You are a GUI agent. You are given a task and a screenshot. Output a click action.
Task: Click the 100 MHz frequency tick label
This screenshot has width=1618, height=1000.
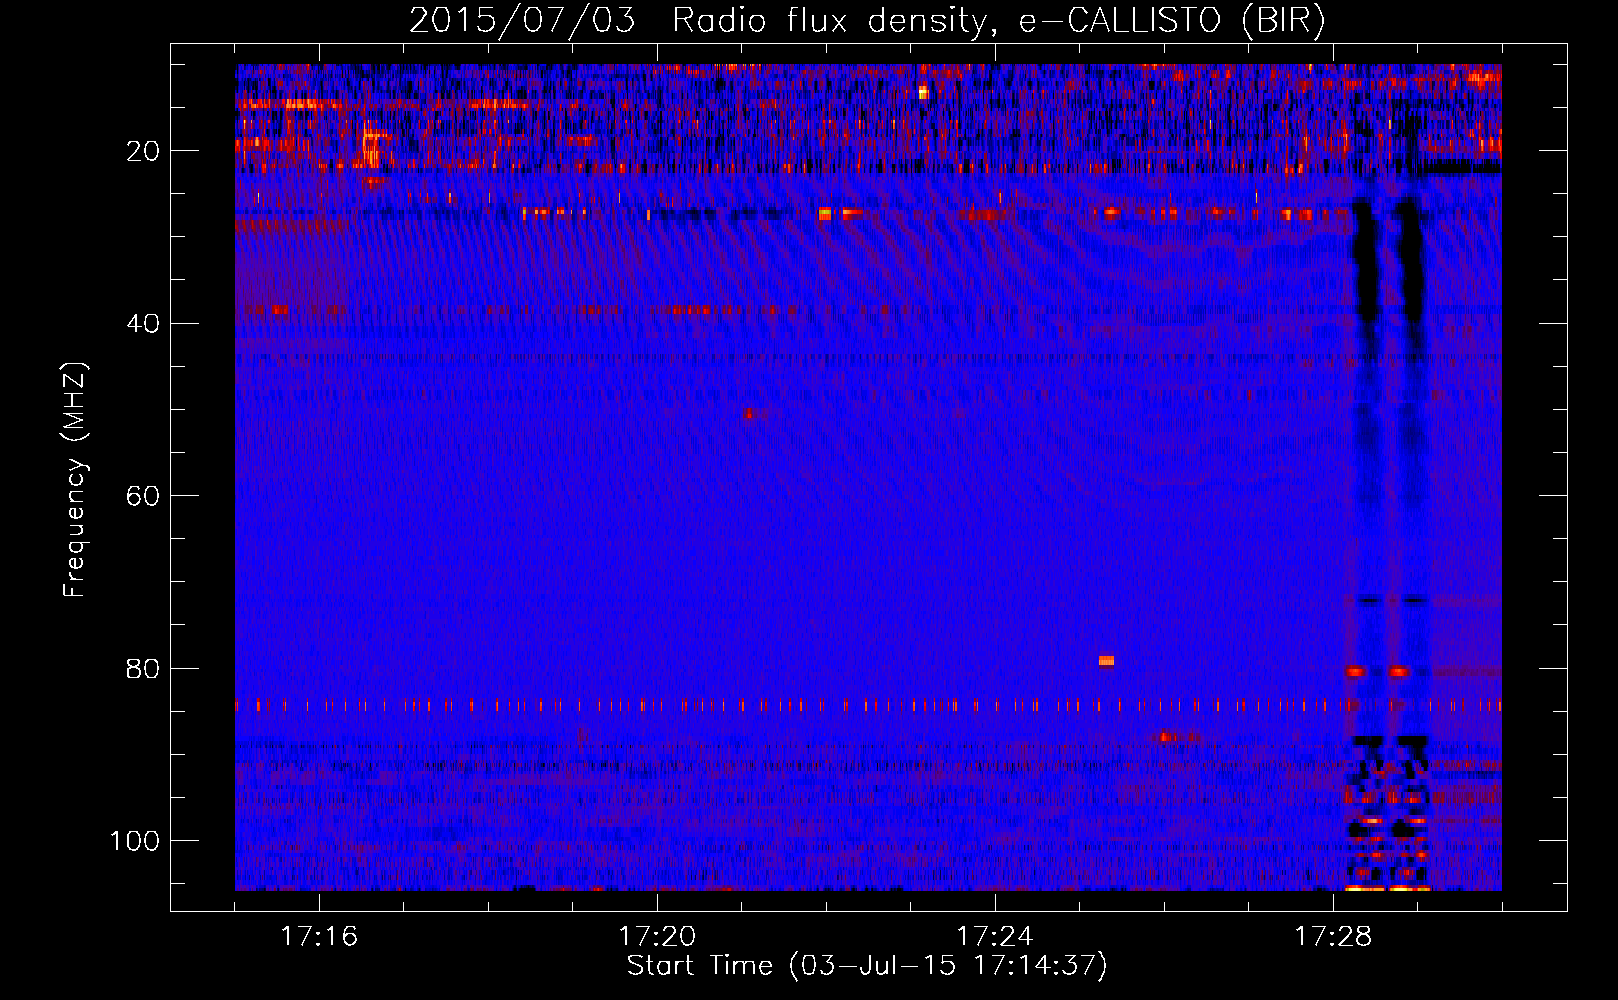(135, 841)
